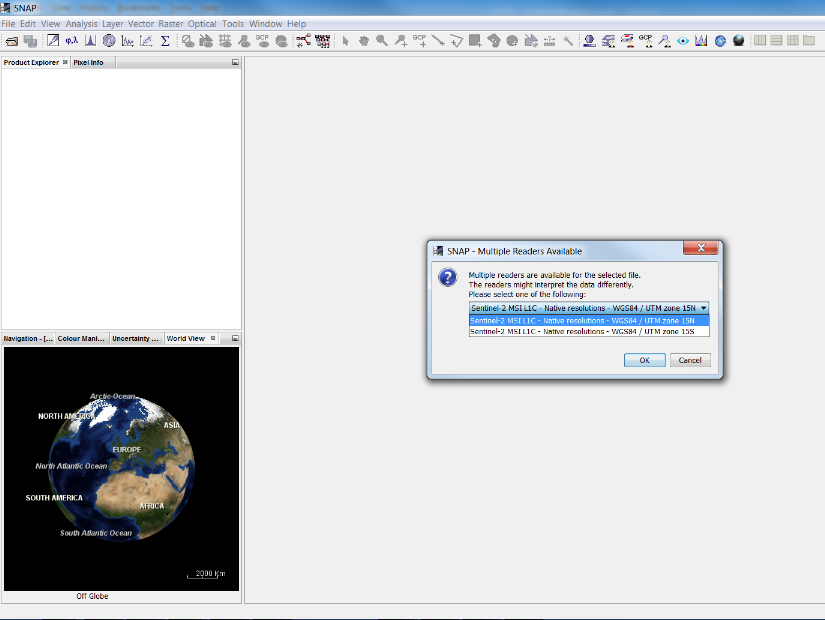Click the globe in World View

pos(122,468)
